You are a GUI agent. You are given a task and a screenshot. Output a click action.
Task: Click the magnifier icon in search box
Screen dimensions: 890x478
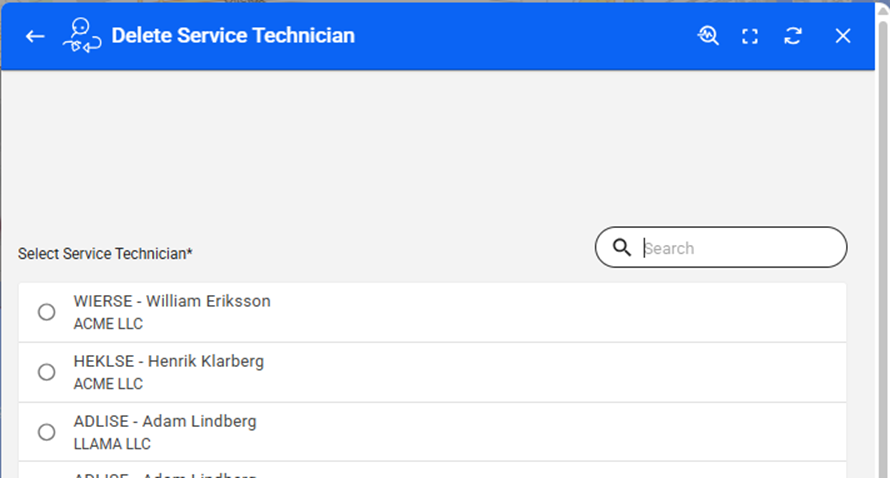[x=621, y=248]
